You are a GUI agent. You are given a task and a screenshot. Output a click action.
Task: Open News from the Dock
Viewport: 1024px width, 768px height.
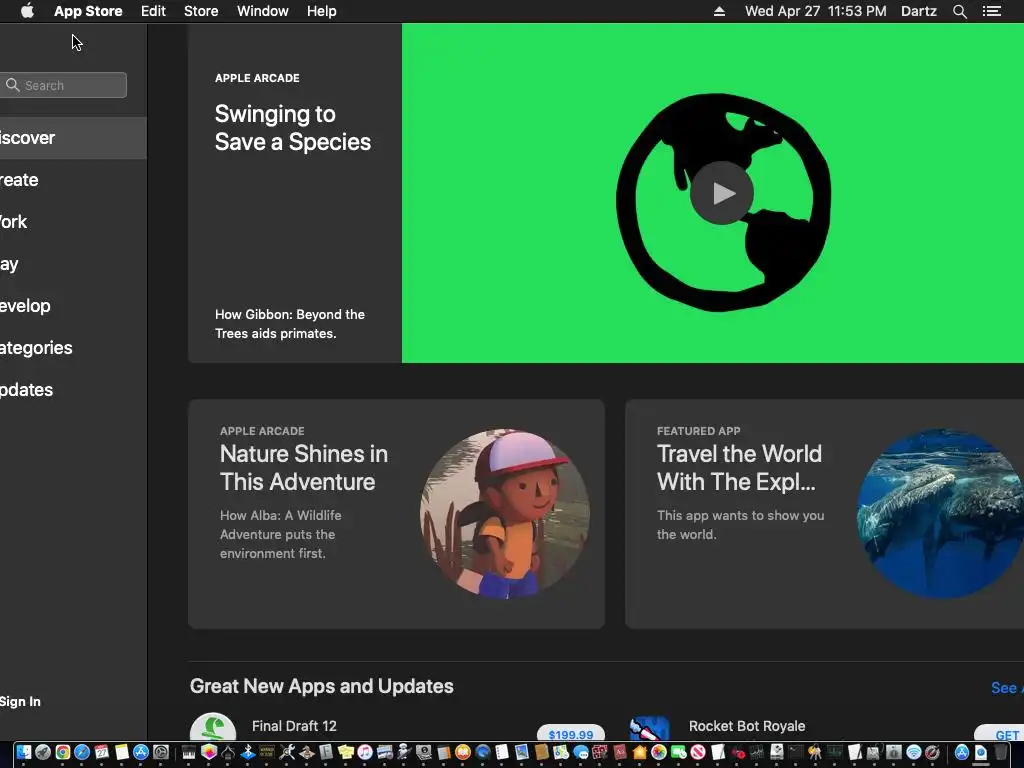(698, 752)
